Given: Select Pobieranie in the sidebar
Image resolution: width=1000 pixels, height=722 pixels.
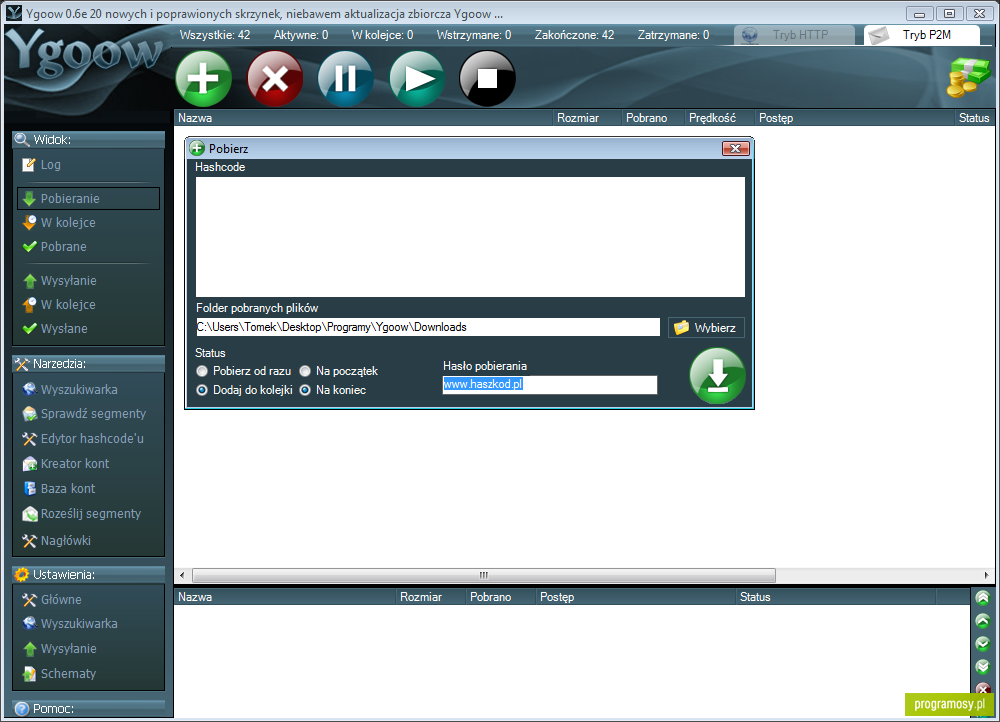Looking at the screenshot, I should pos(89,198).
